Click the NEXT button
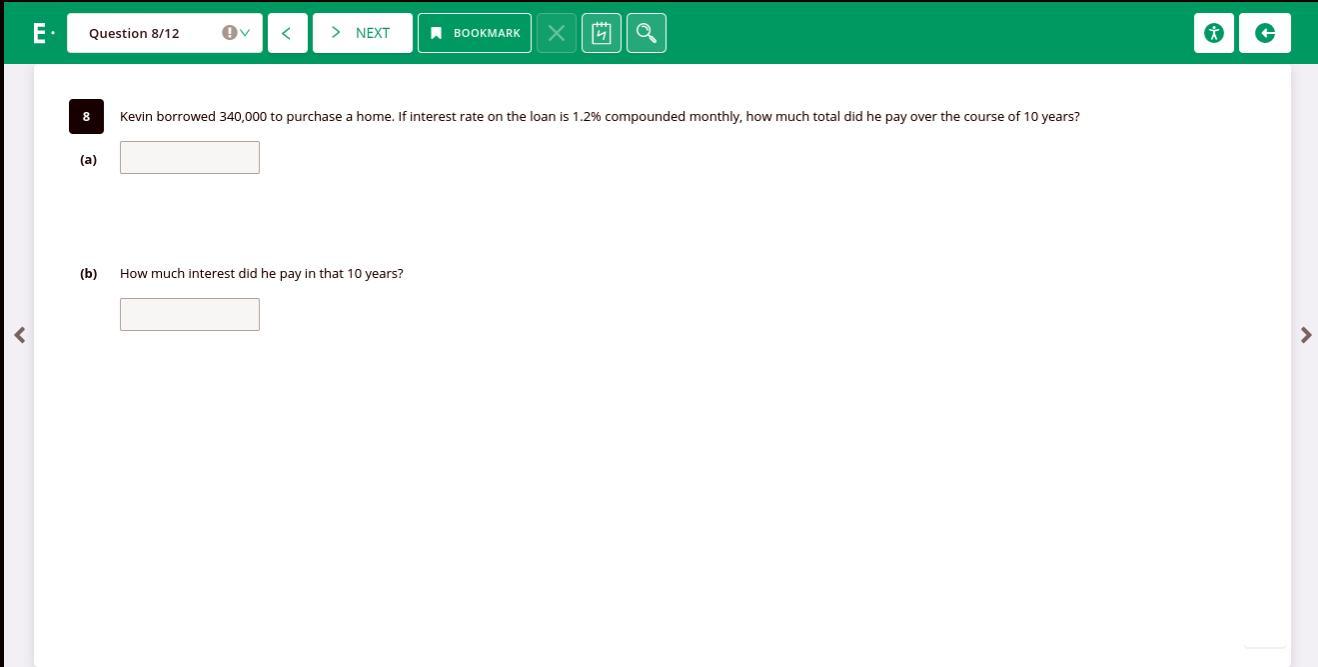This screenshot has width=1318, height=667. point(362,33)
